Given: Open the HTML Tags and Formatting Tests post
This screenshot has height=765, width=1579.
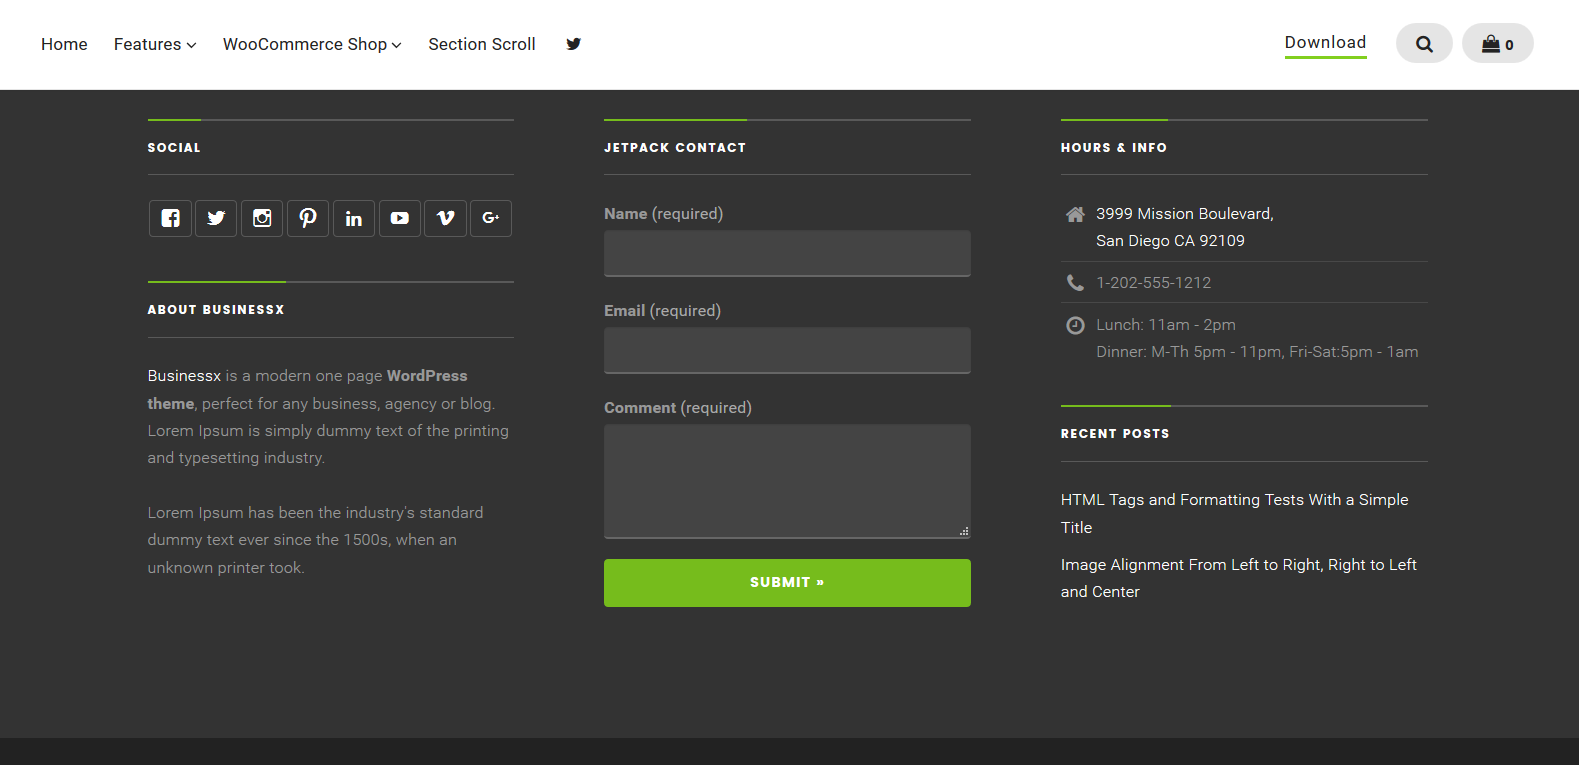Looking at the screenshot, I should (x=1234, y=500).
